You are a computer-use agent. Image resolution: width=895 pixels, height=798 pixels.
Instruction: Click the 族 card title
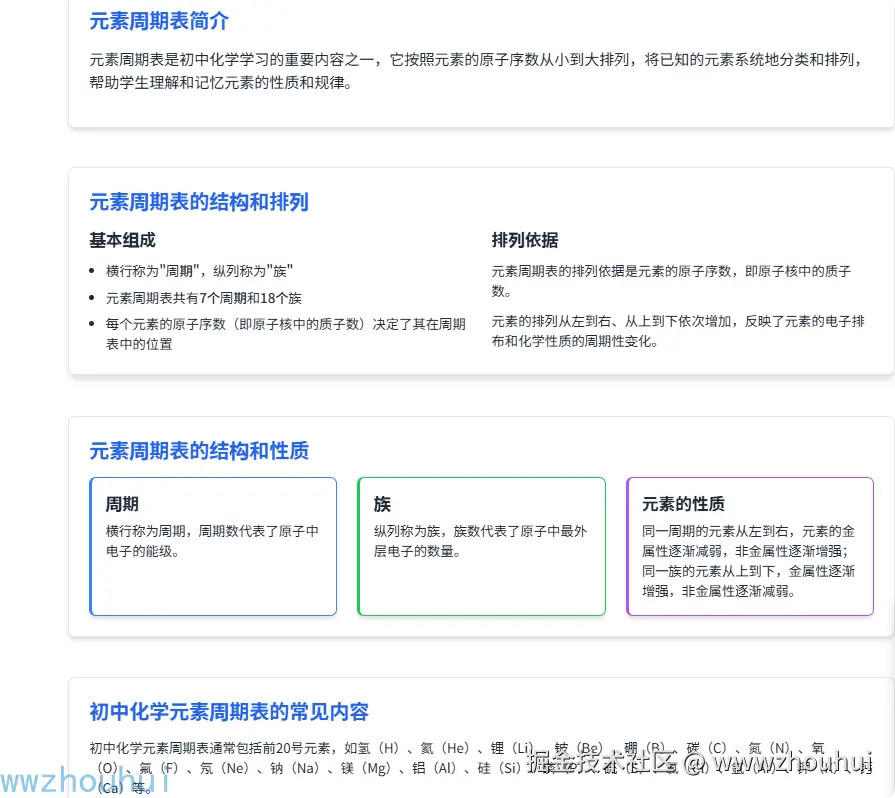click(382, 504)
